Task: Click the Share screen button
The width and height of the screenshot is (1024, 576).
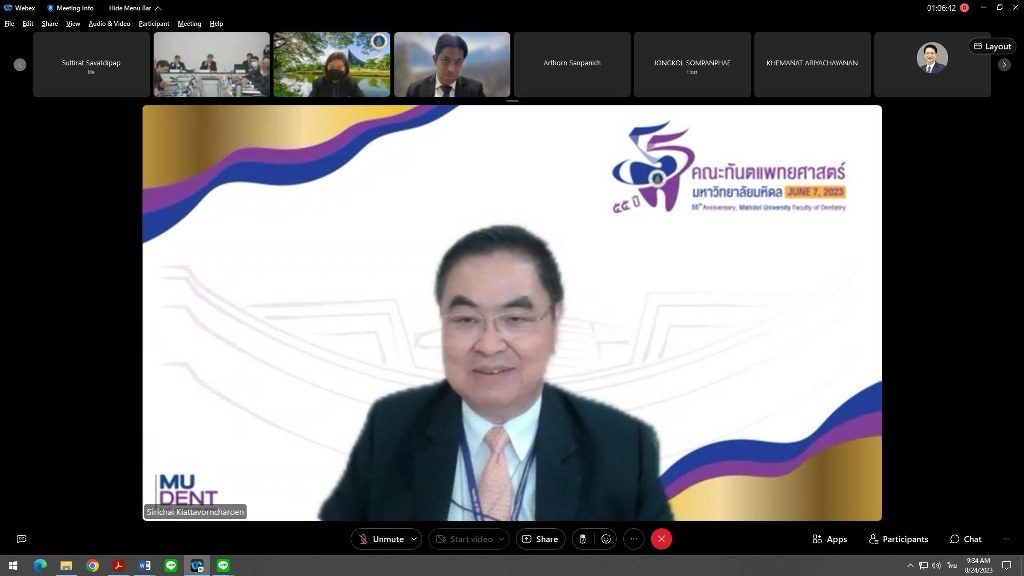Action: [x=540, y=539]
